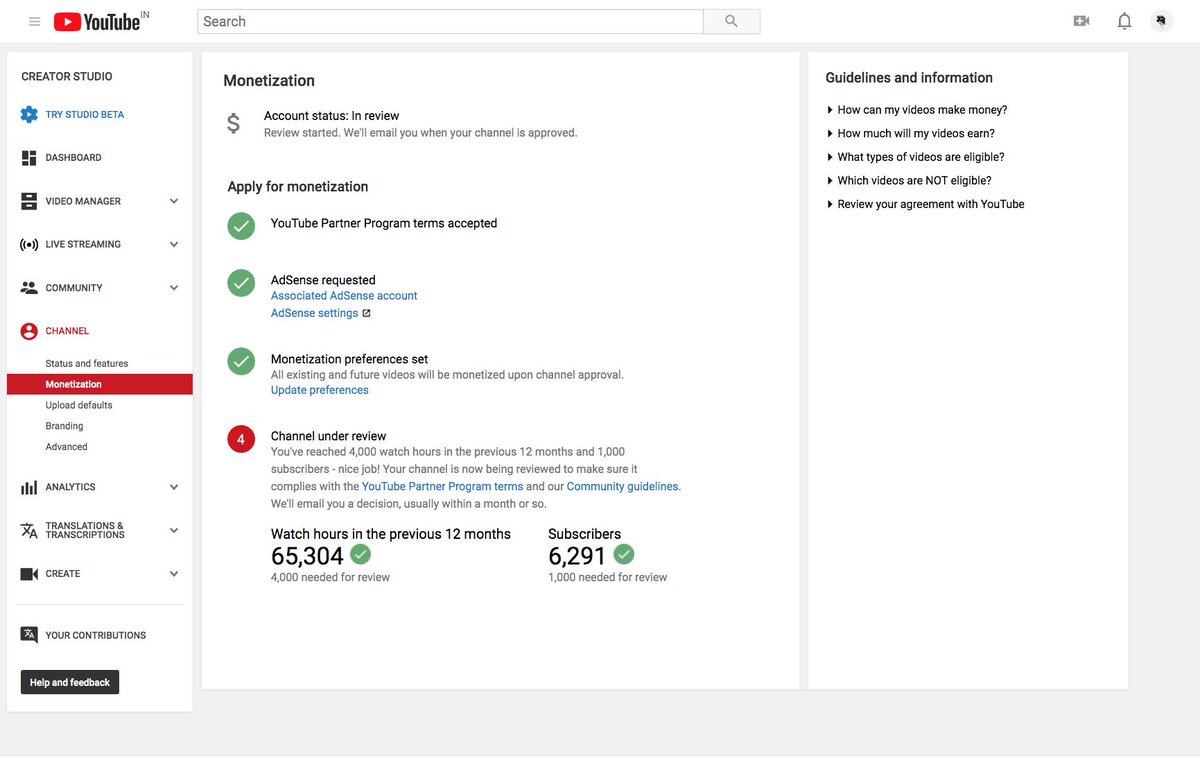Click the Live Streaming broadcast icon

click(x=29, y=244)
